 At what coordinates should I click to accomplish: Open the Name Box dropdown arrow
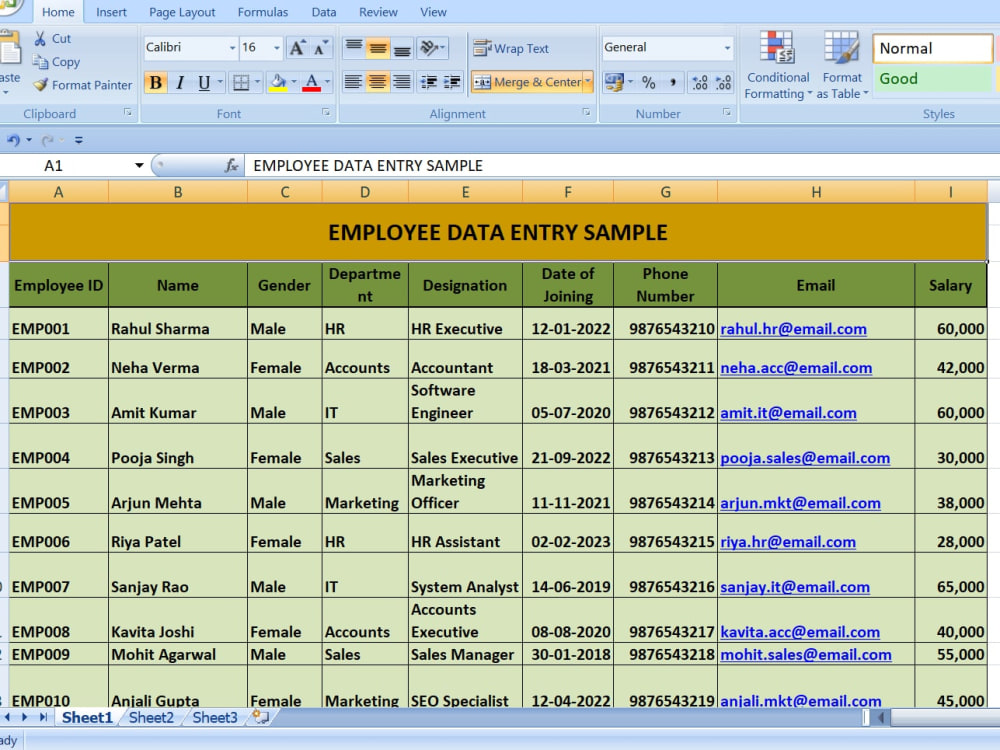(x=139, y=166)
